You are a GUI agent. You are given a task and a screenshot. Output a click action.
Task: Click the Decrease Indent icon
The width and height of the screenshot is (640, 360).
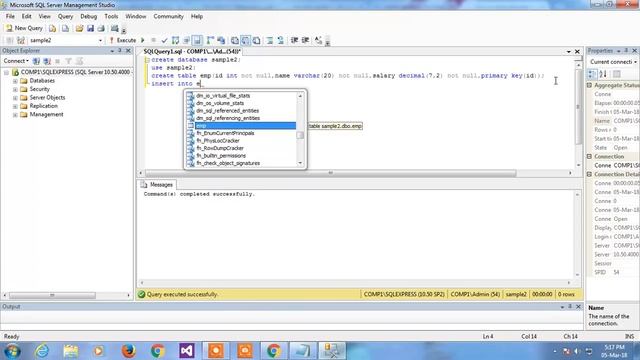pos(294,40)
